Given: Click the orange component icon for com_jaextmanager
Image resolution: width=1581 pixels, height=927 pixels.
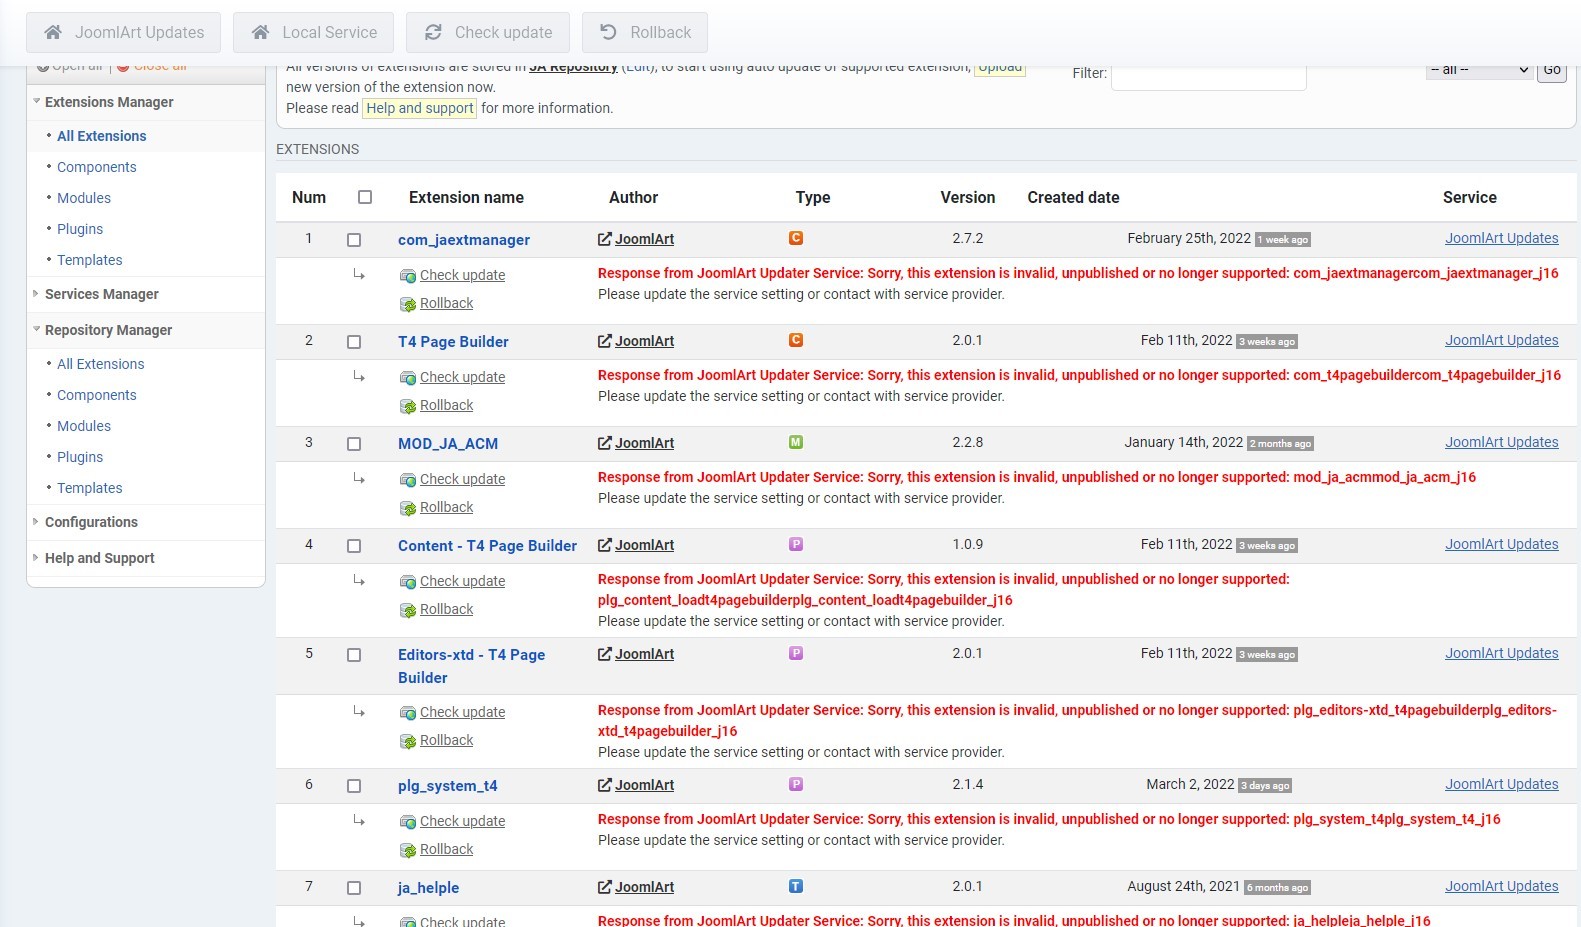Looking at the screenshot, I should (x=796, y=238).
